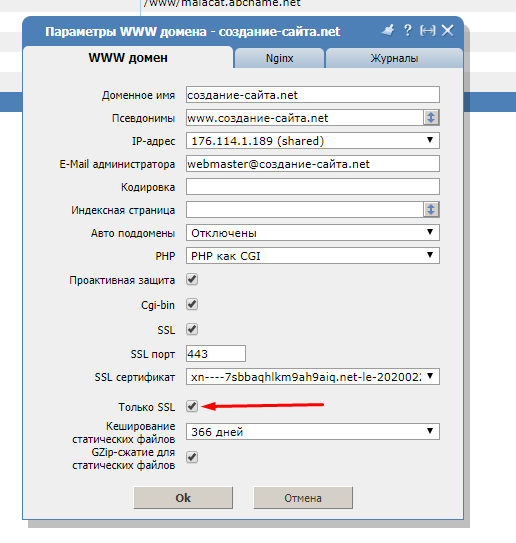
Task: Confirm settings with the Ok button
Action: click(183, 498)
